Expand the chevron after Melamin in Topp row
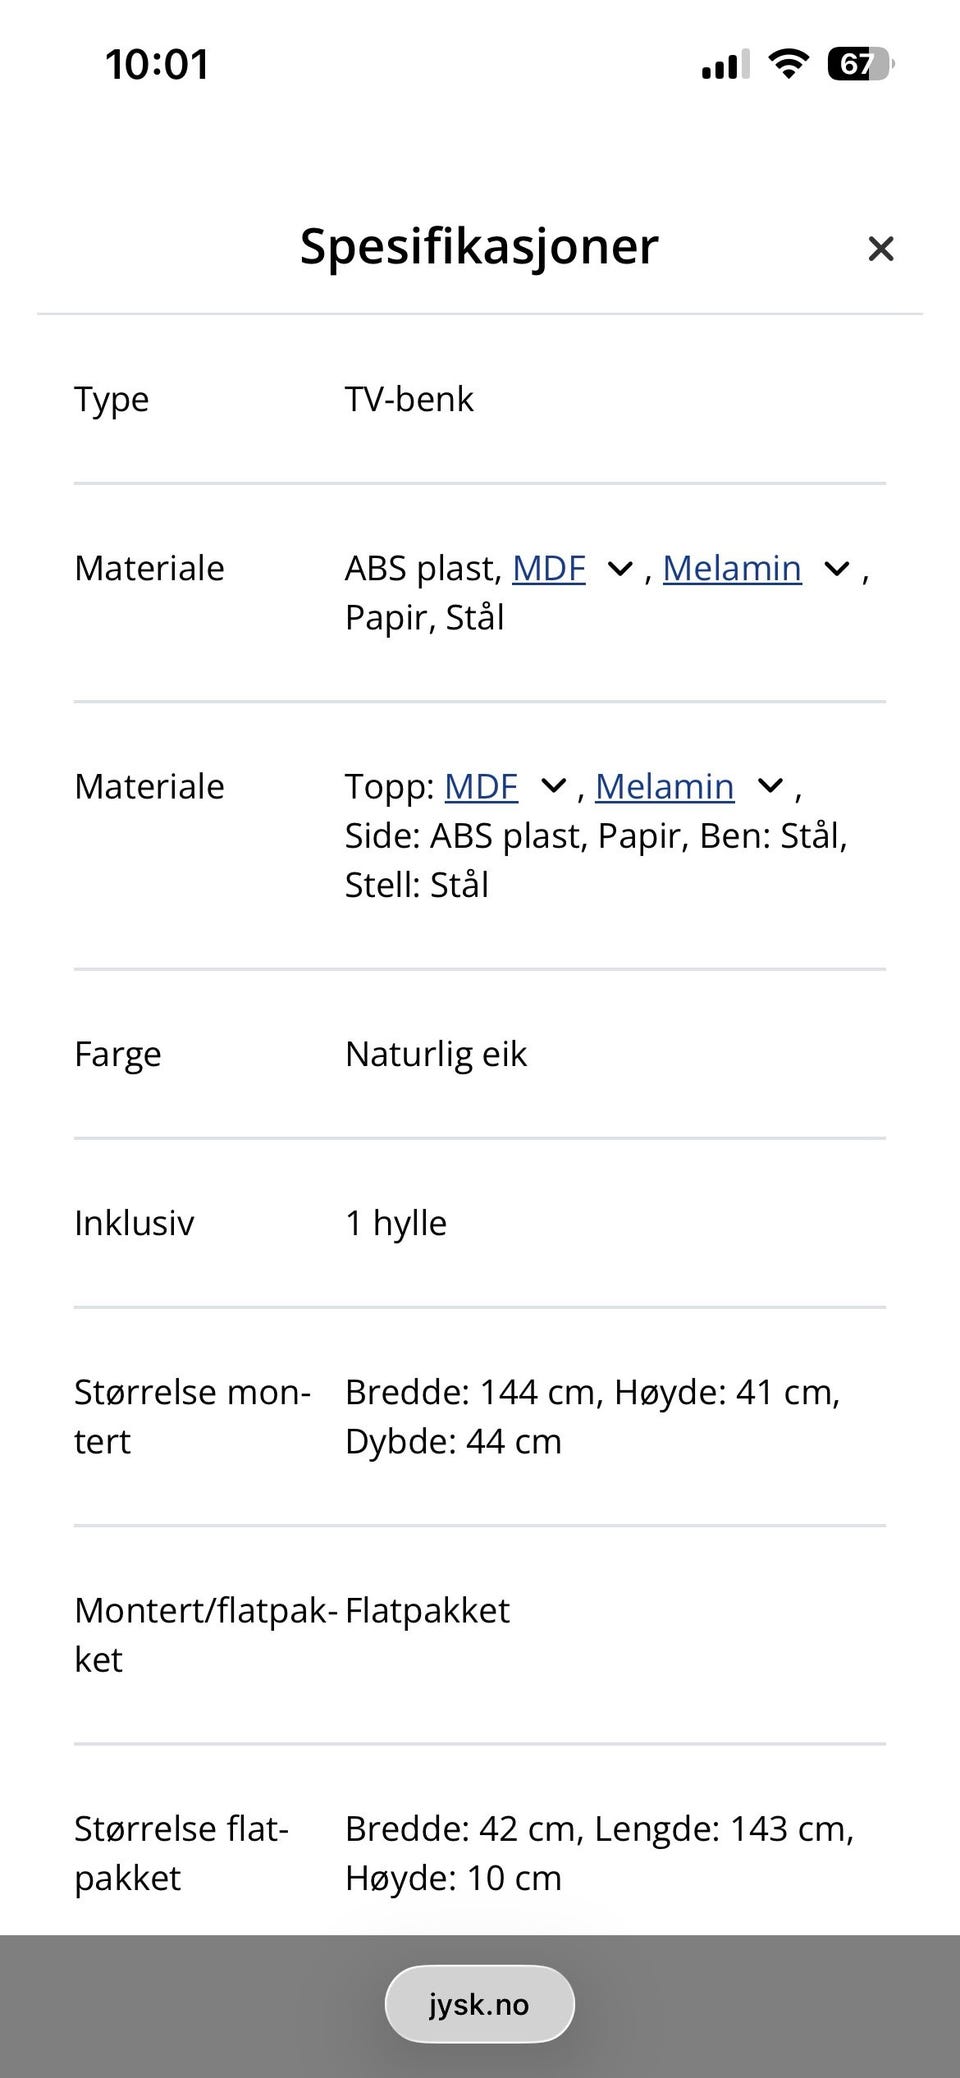This screenshot has width=960, height=2078. click(x=770, y=787)
